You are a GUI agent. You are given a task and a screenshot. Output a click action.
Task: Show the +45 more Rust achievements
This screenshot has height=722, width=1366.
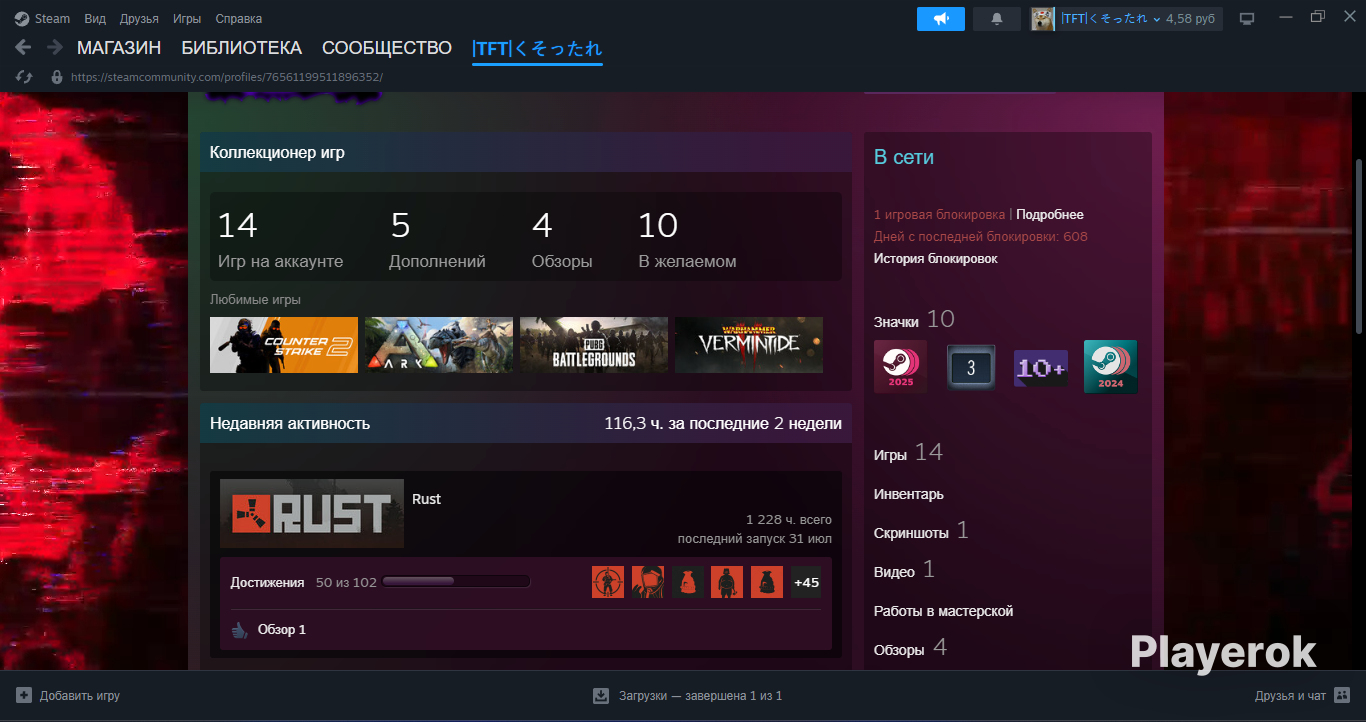click(x=806, y=582)
